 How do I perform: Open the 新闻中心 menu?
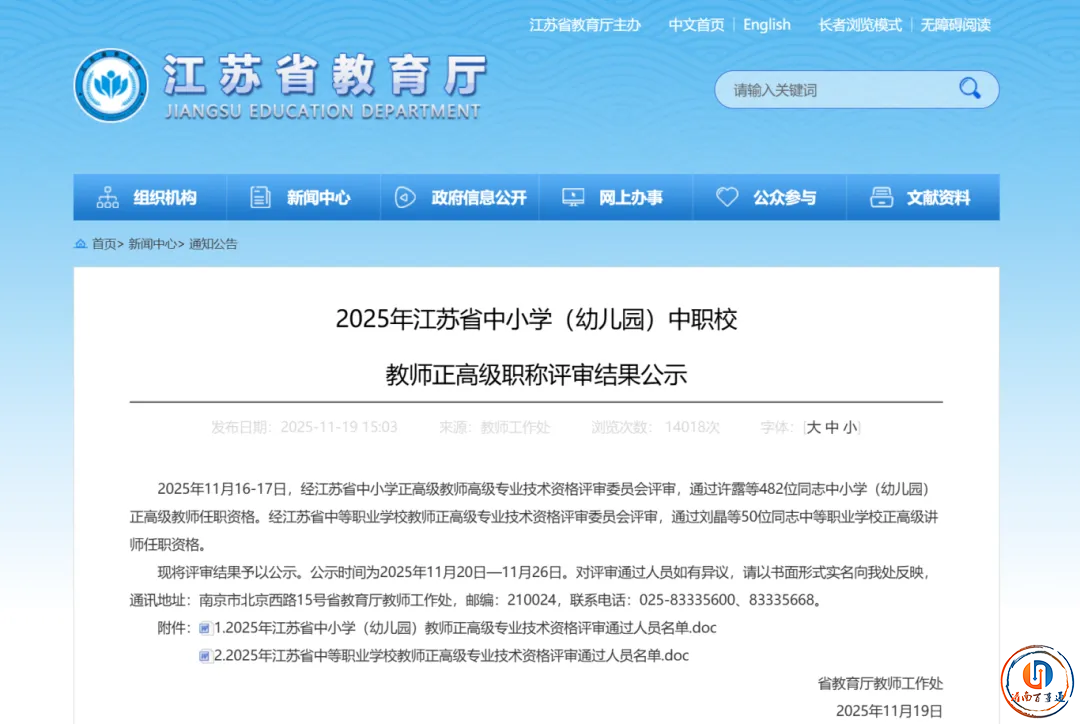tap(318, 198)
